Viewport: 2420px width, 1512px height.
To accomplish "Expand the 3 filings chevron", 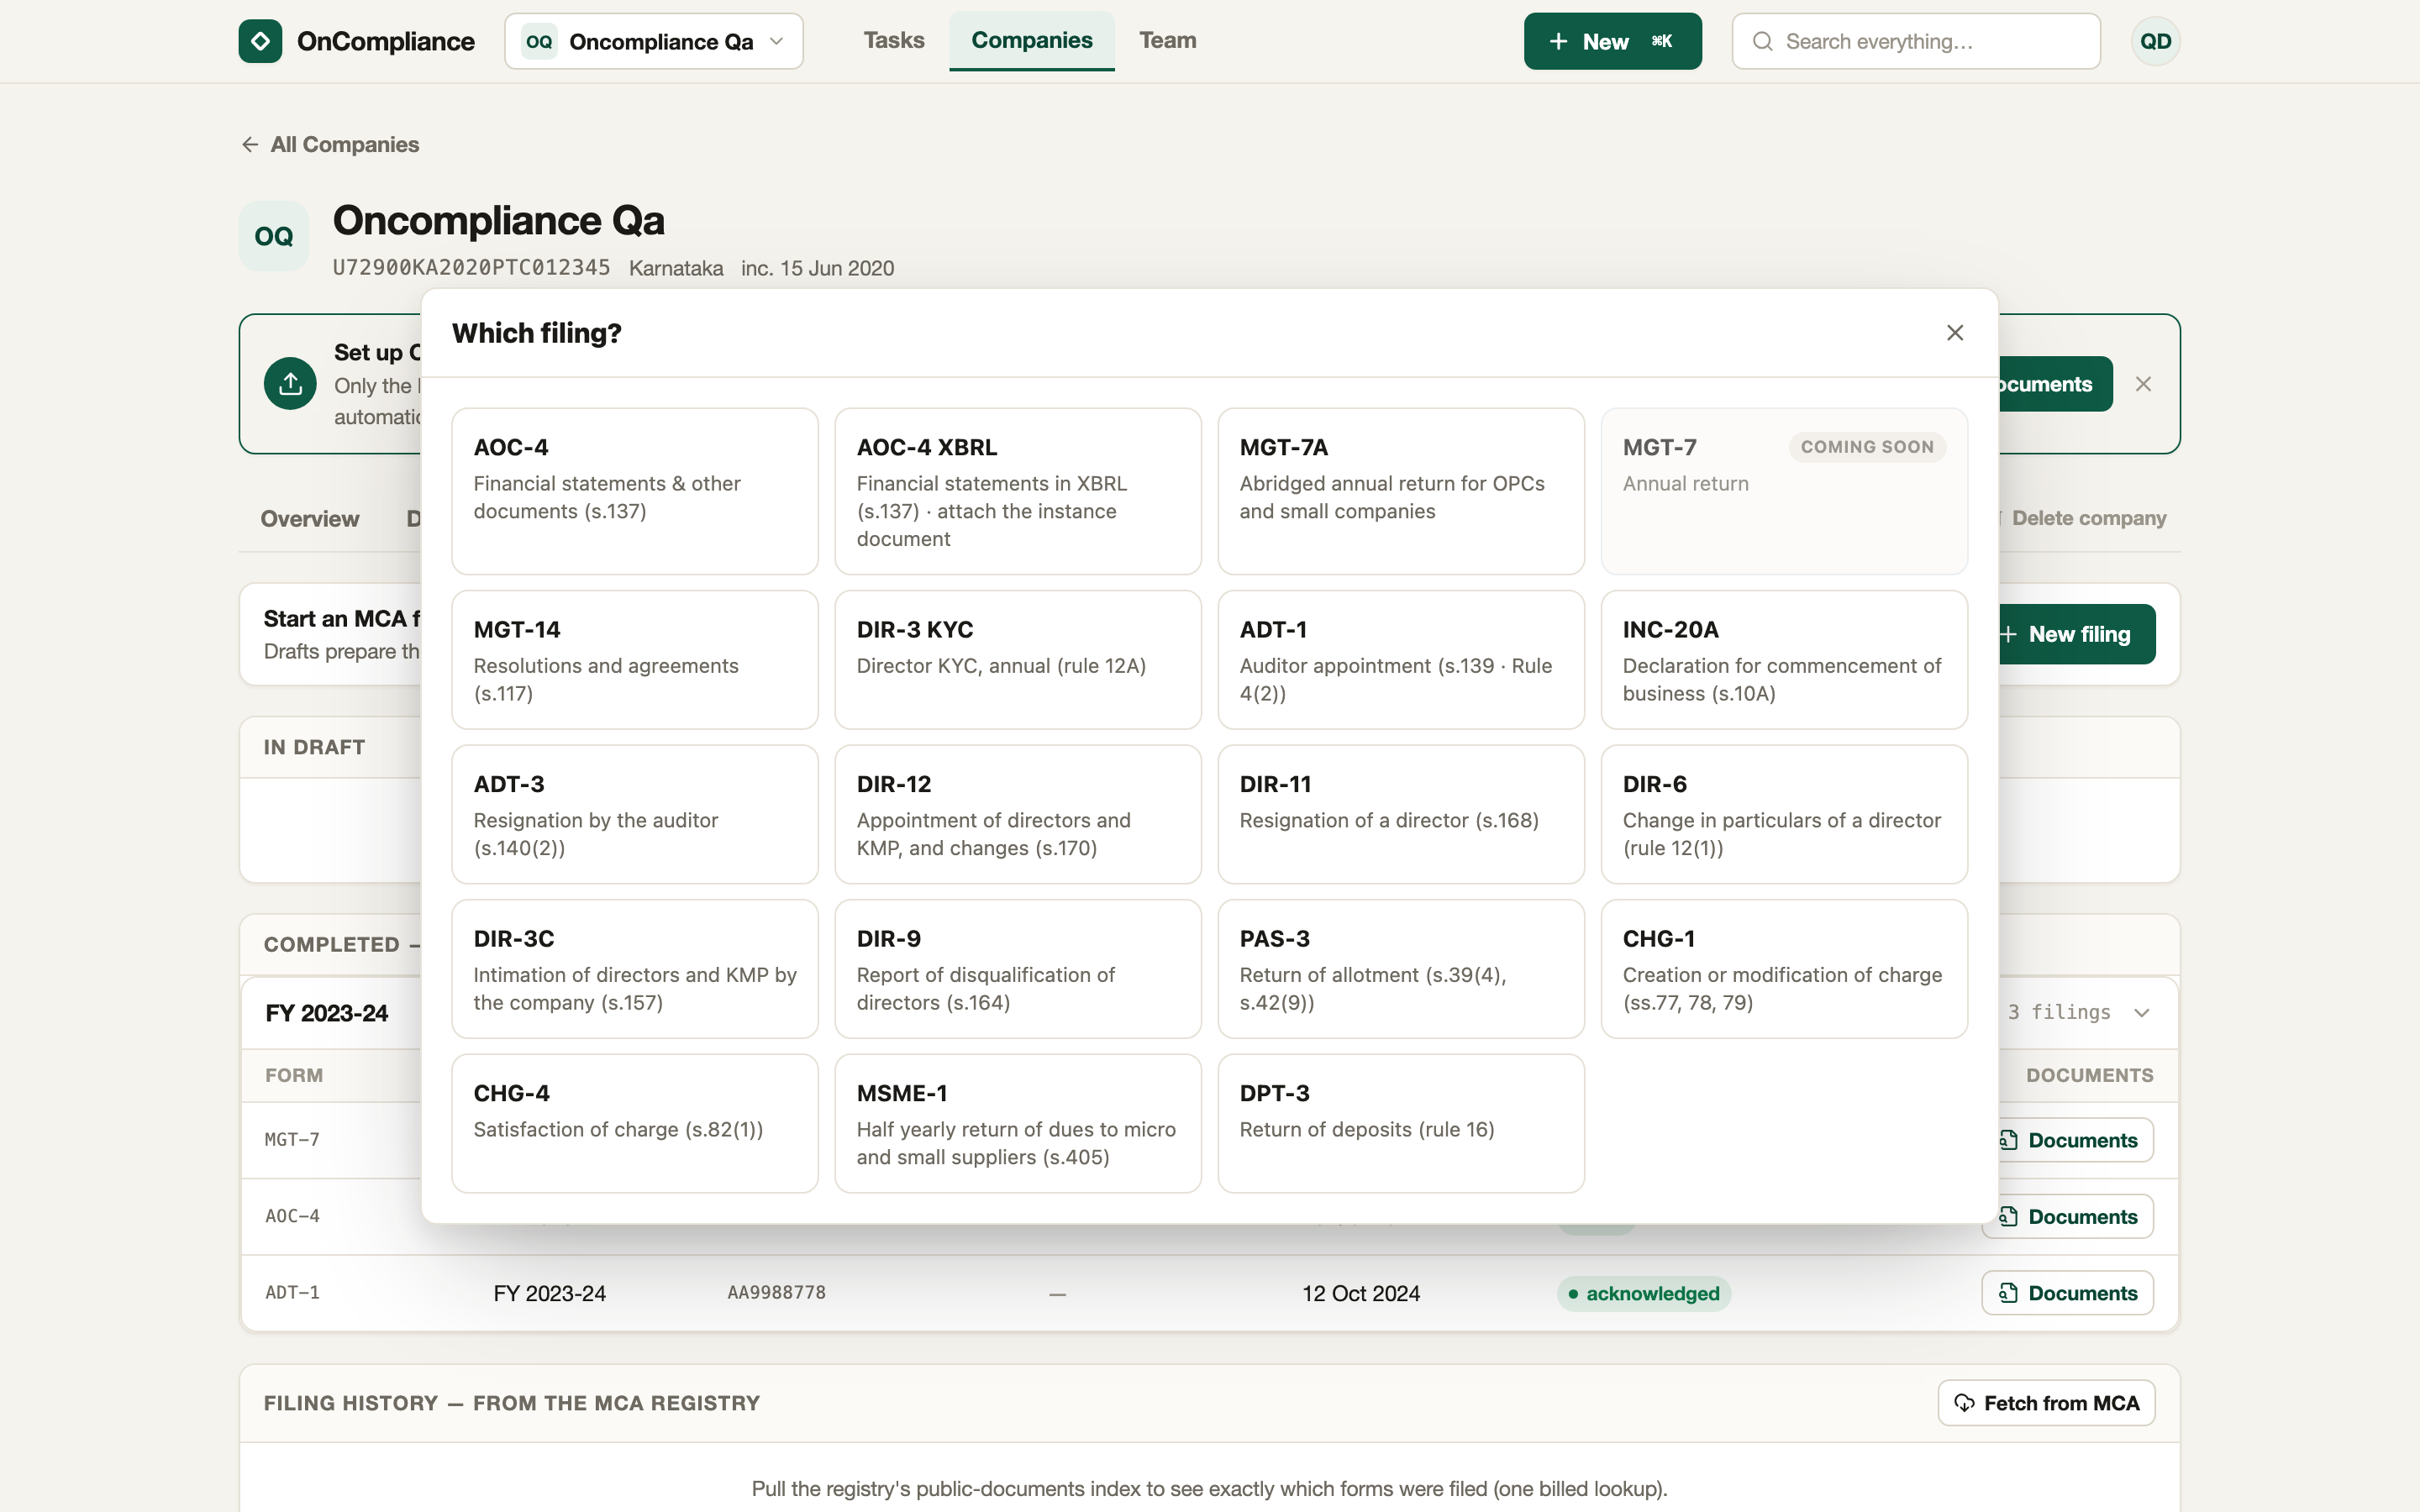I will tap(2142, 1013).
